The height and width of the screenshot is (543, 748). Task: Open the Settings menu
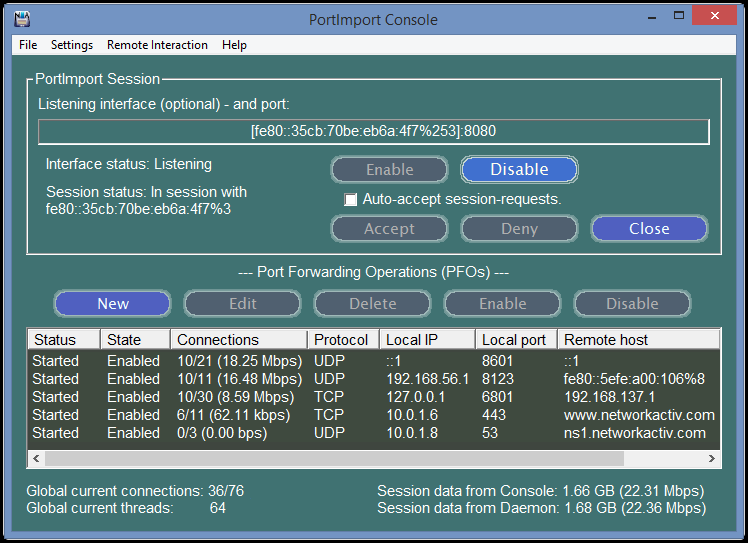click(72, 45)
